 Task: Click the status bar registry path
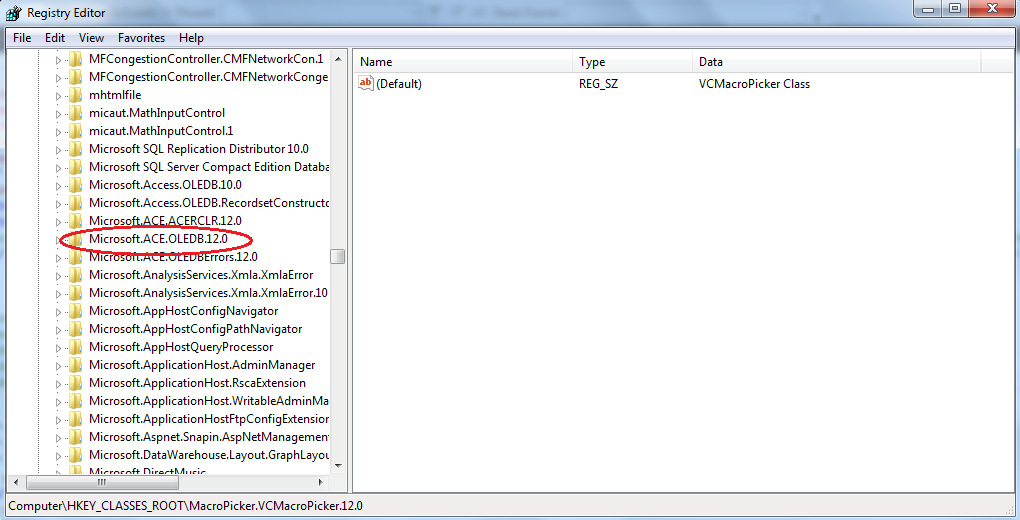tap(185, 506)
